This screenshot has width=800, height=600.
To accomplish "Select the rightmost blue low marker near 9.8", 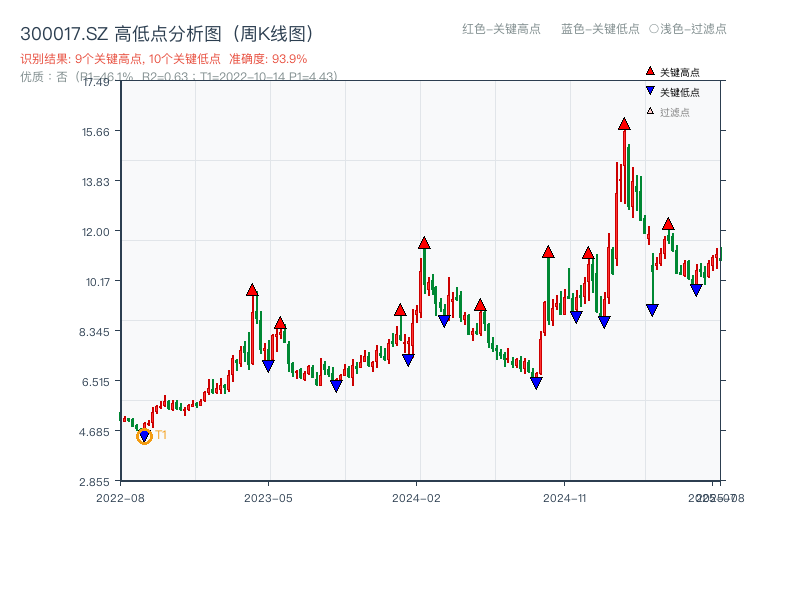I will 696,290.
